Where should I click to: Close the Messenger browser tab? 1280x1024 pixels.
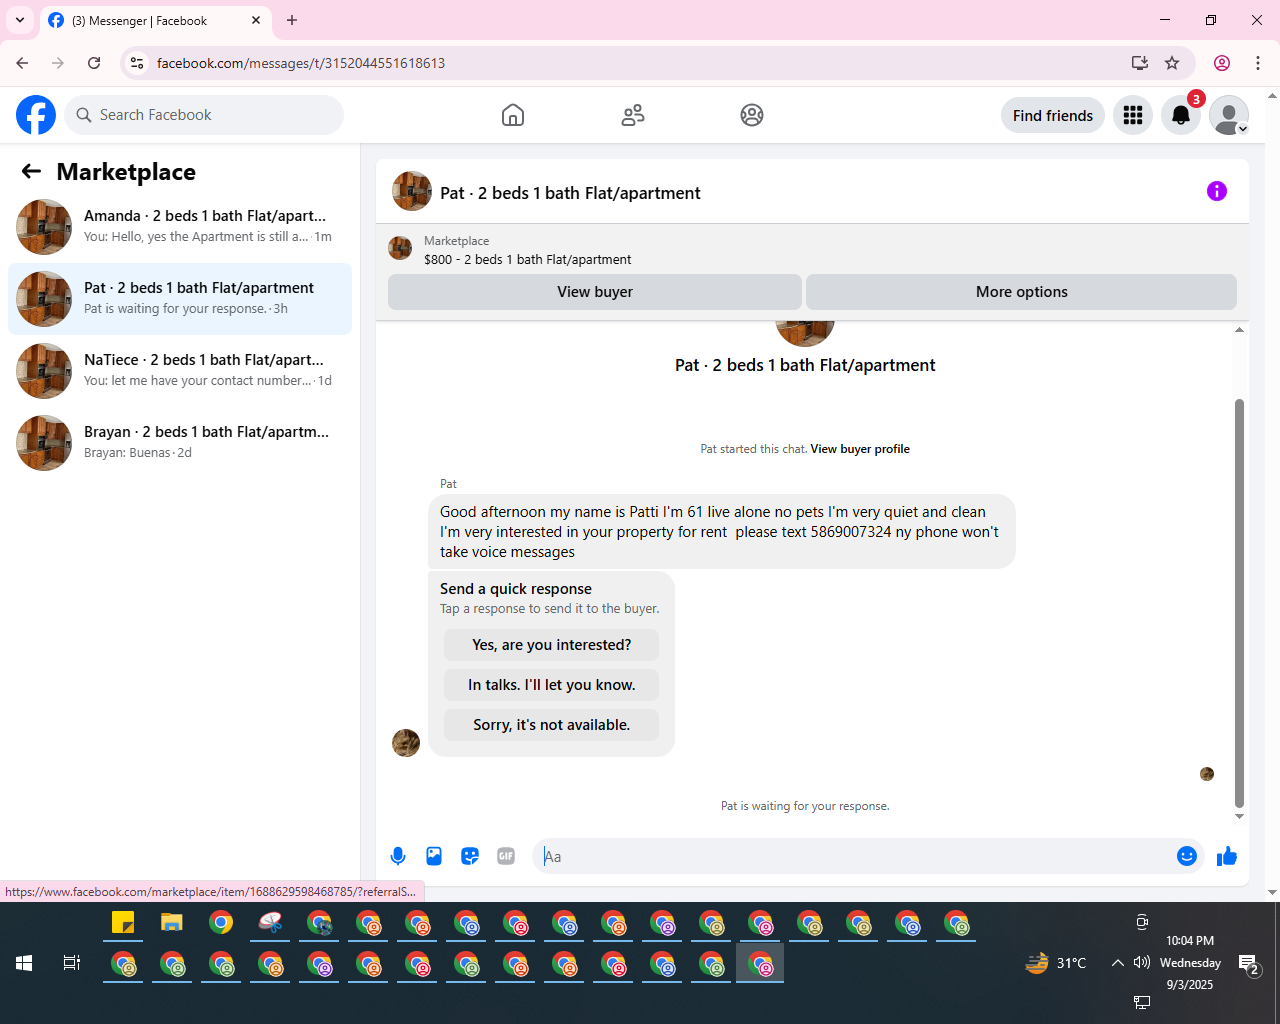(x=256, y=20)
